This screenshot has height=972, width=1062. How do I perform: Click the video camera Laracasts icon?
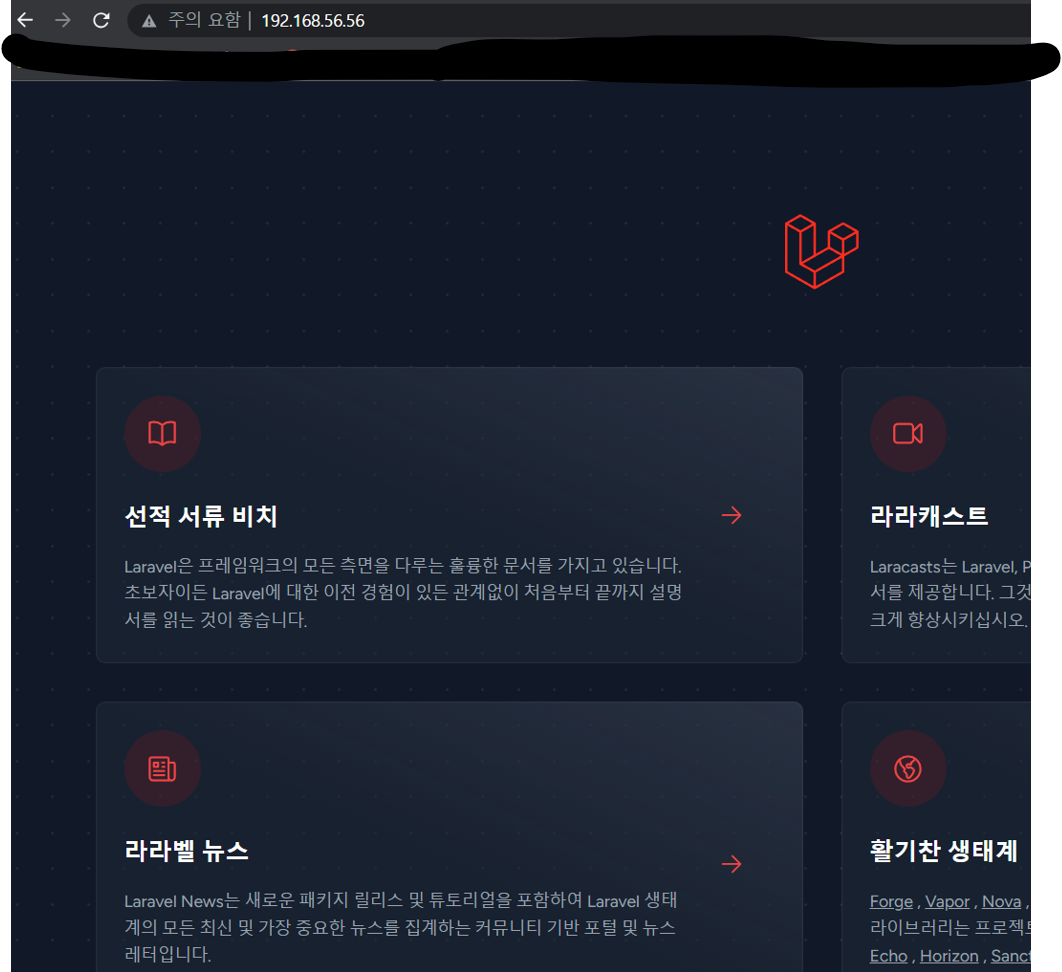click(908, 434)
